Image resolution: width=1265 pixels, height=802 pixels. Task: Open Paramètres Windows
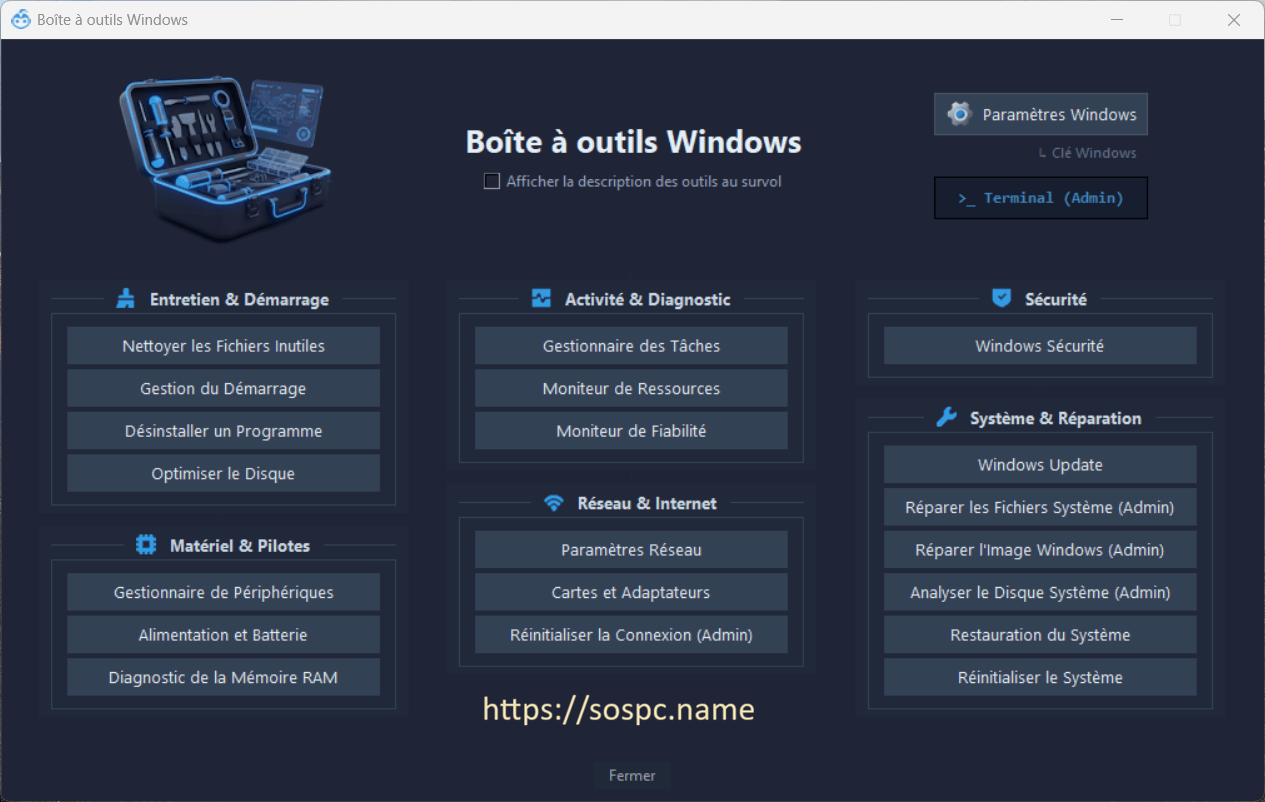(x=1040, y=114)
